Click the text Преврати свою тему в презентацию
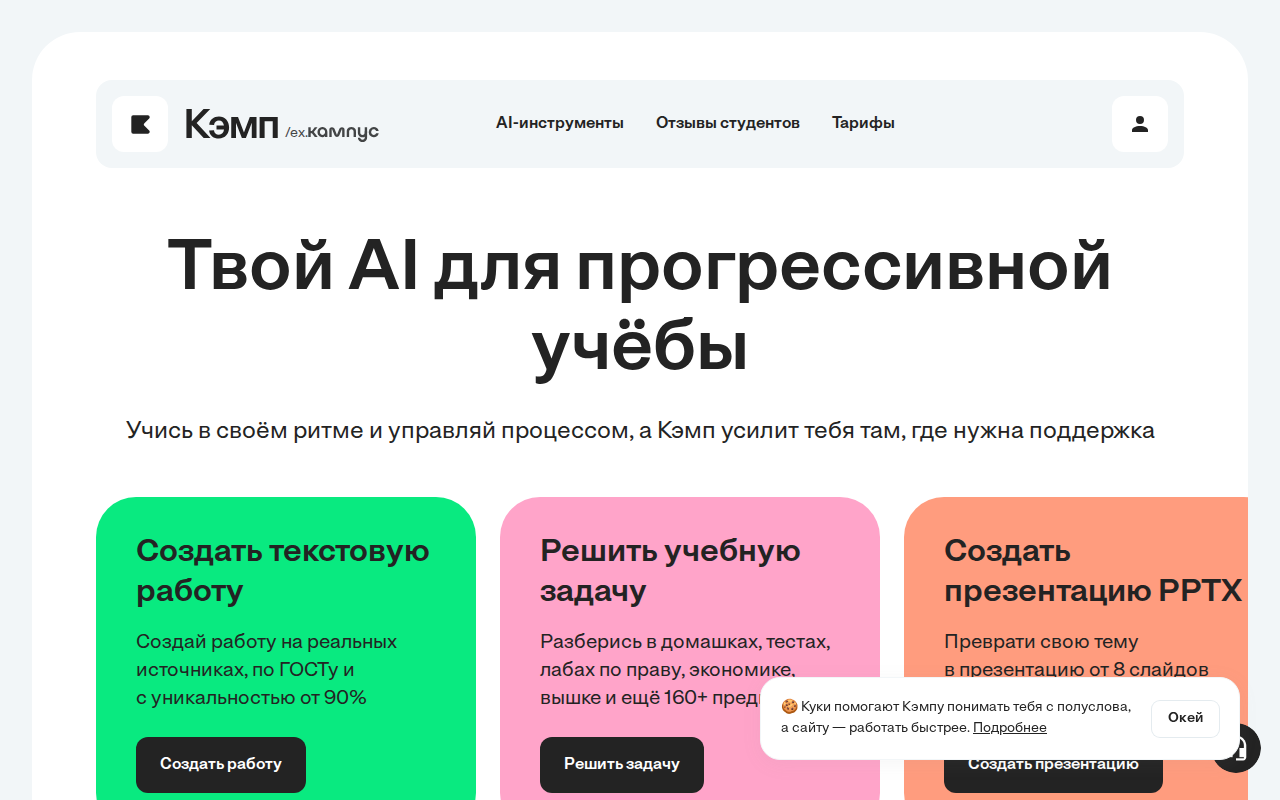Screen dimensions: 1280x800 (x=1077, y=655)
